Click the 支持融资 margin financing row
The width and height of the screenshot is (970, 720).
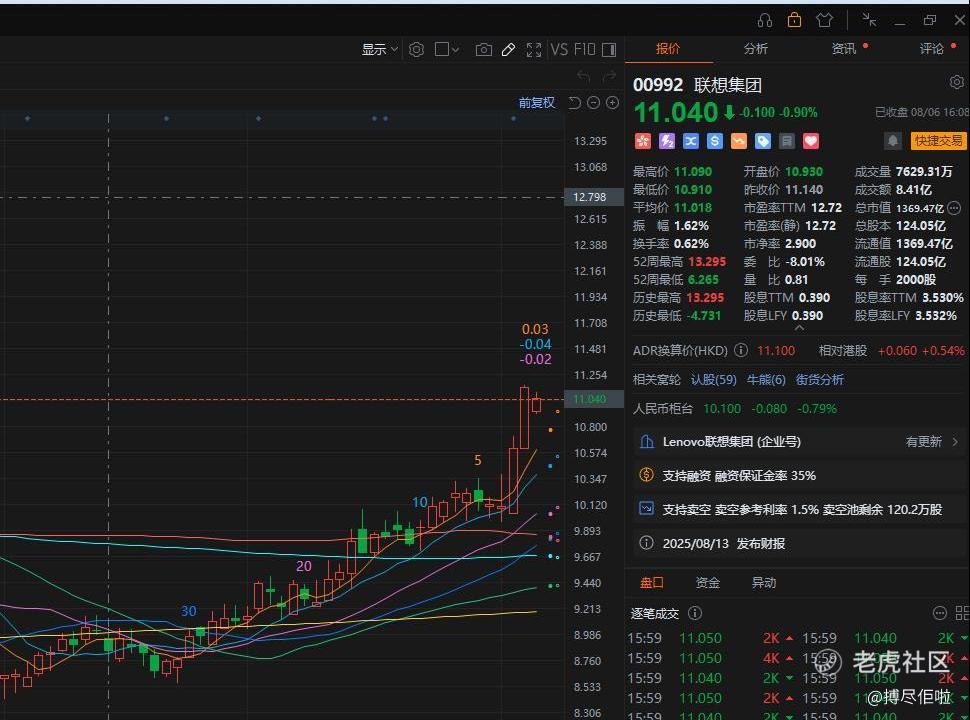pos(799,476)
